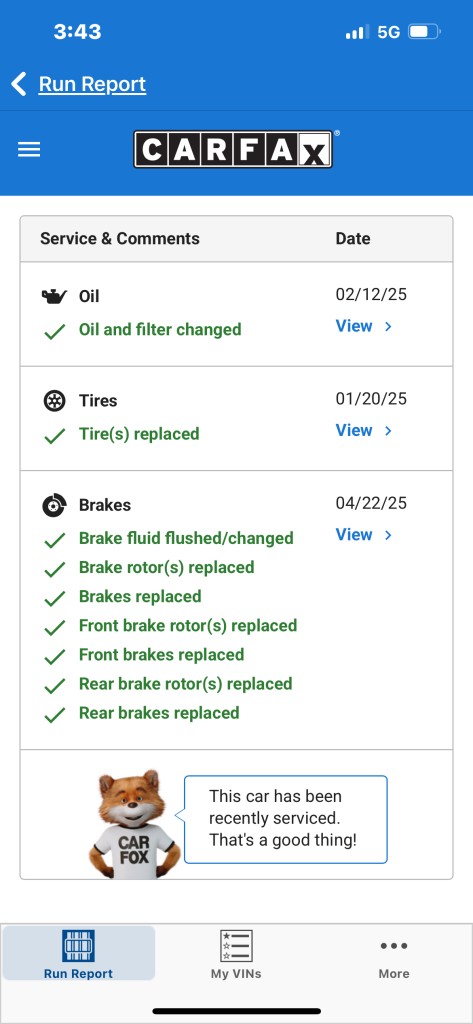Tap the tire wheel icon
This screenshot has height=1024, width=473.
coord(54,400)
